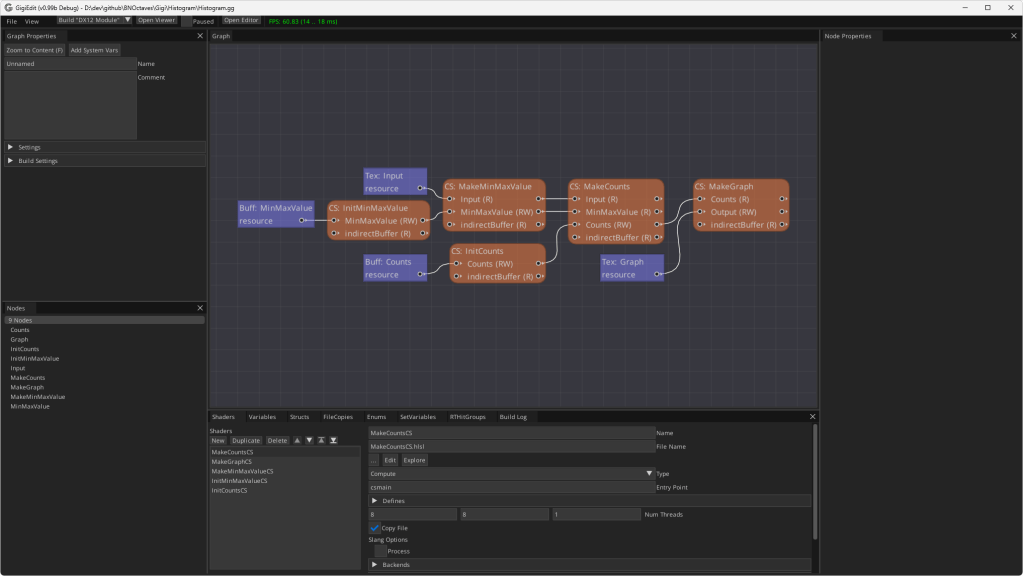The width and height of the screenshot is (1023, 576).
Task: Close the Graph Properties panel
Action: 200,36
